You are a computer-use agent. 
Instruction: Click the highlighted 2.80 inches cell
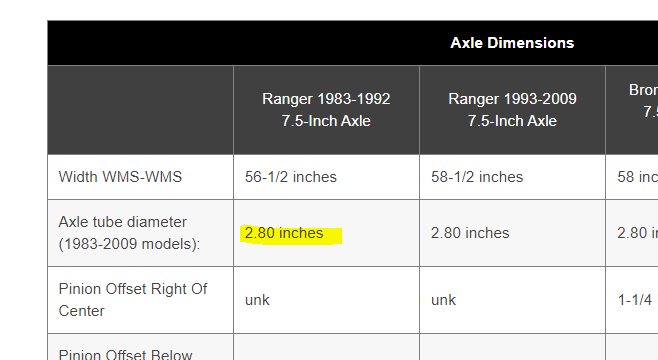click(x=284, y=233)
